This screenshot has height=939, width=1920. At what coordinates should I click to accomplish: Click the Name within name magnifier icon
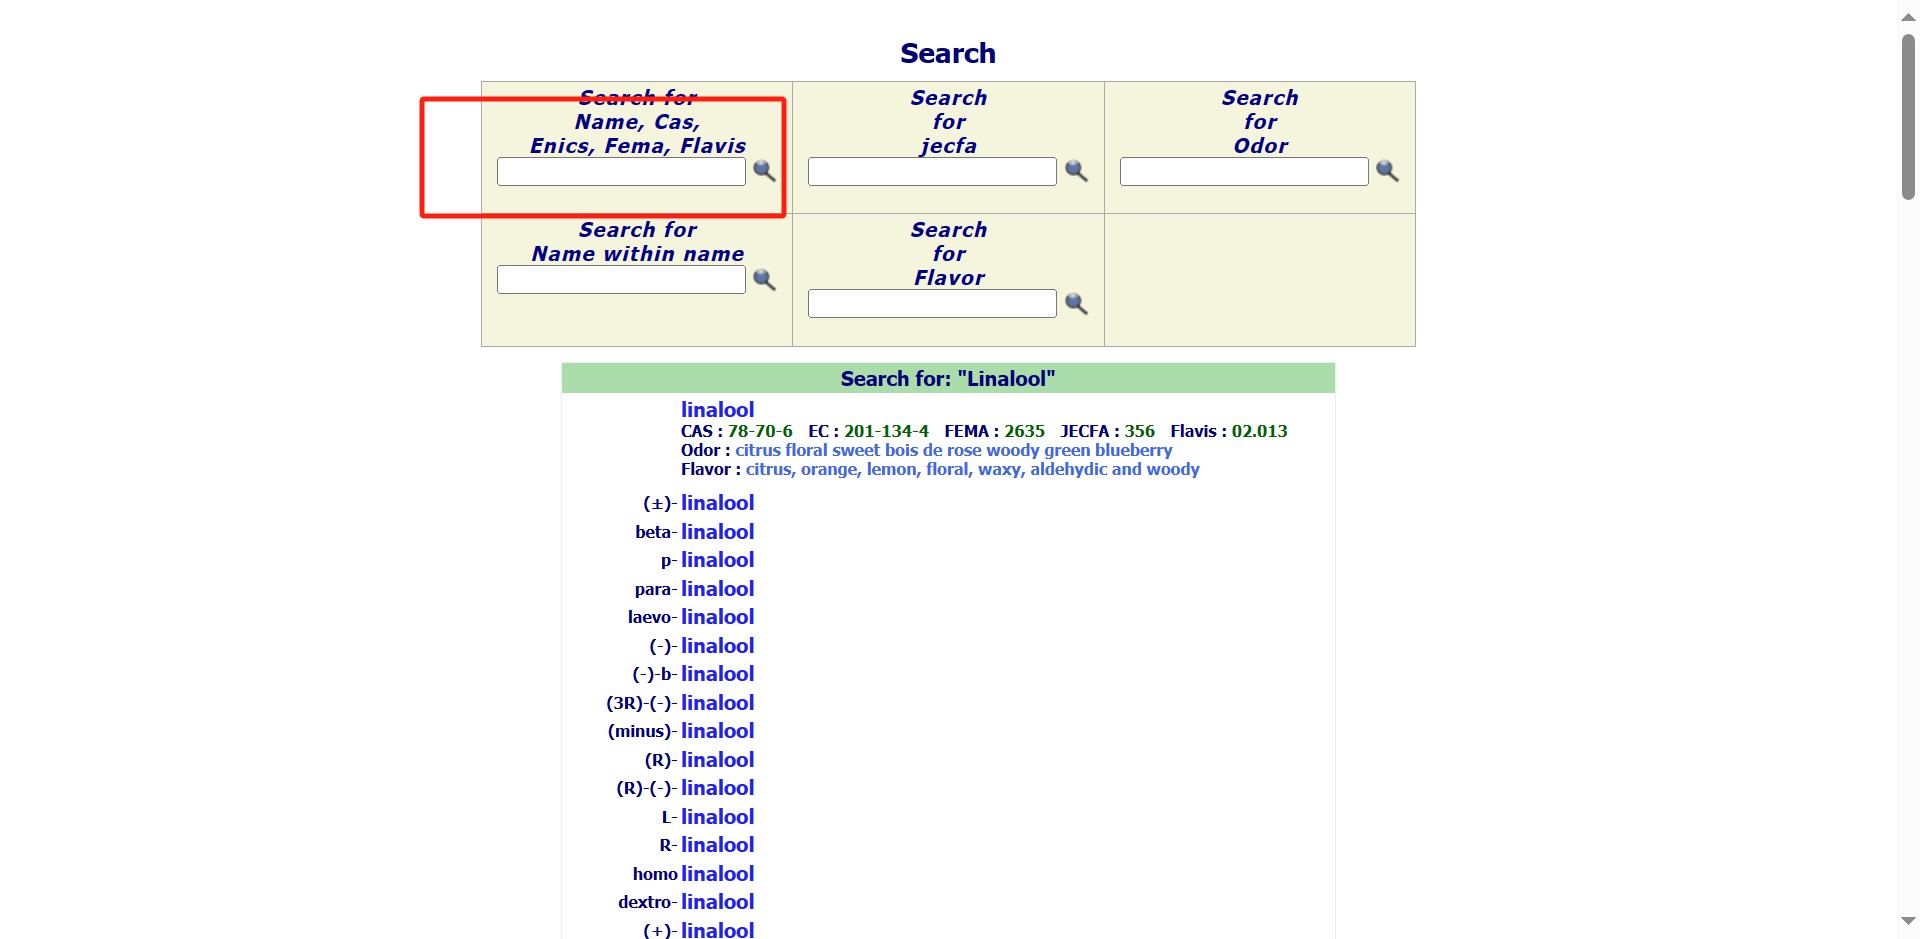pos(764,280)
